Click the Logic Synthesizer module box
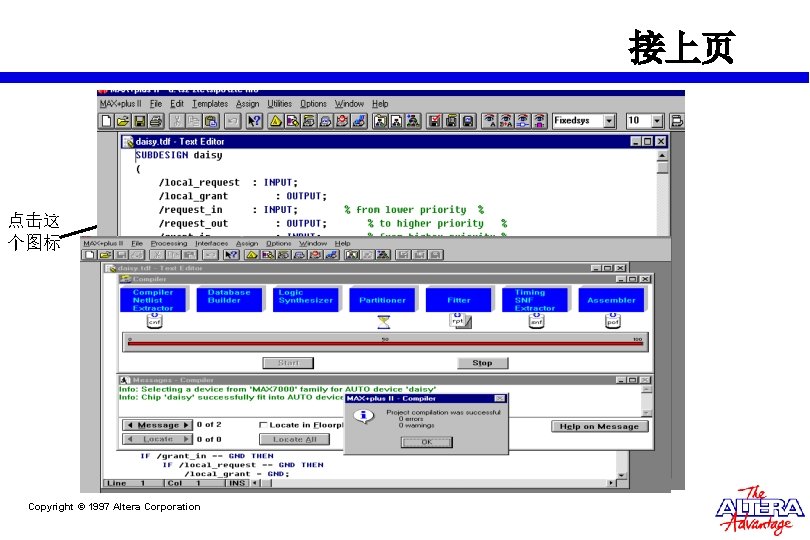 pyautogui.click(x=306, y=300)
